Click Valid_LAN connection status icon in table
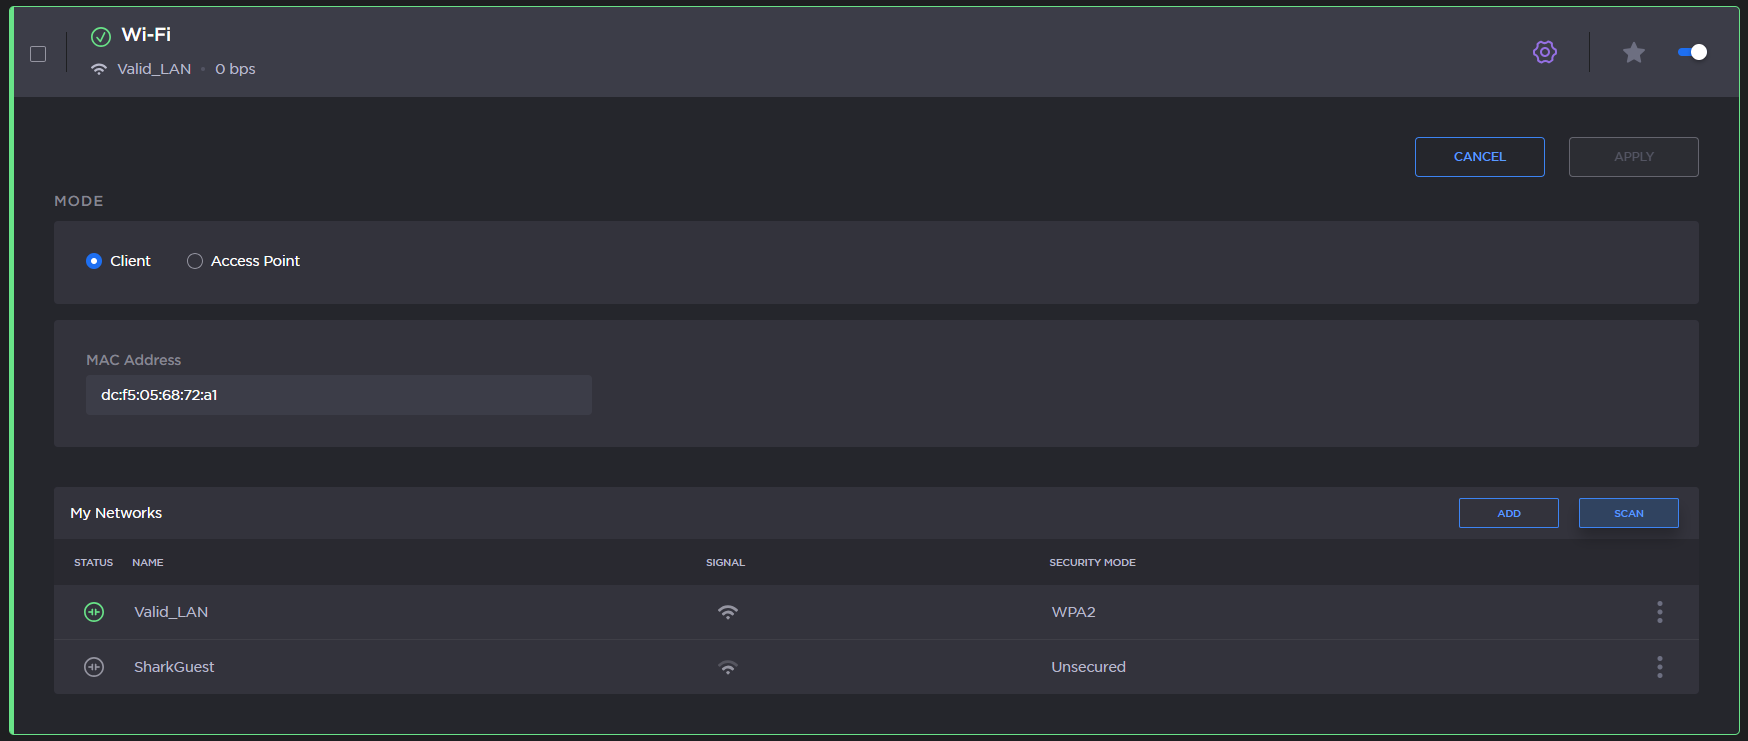The image size is (1748, 741). pos(94,612)
